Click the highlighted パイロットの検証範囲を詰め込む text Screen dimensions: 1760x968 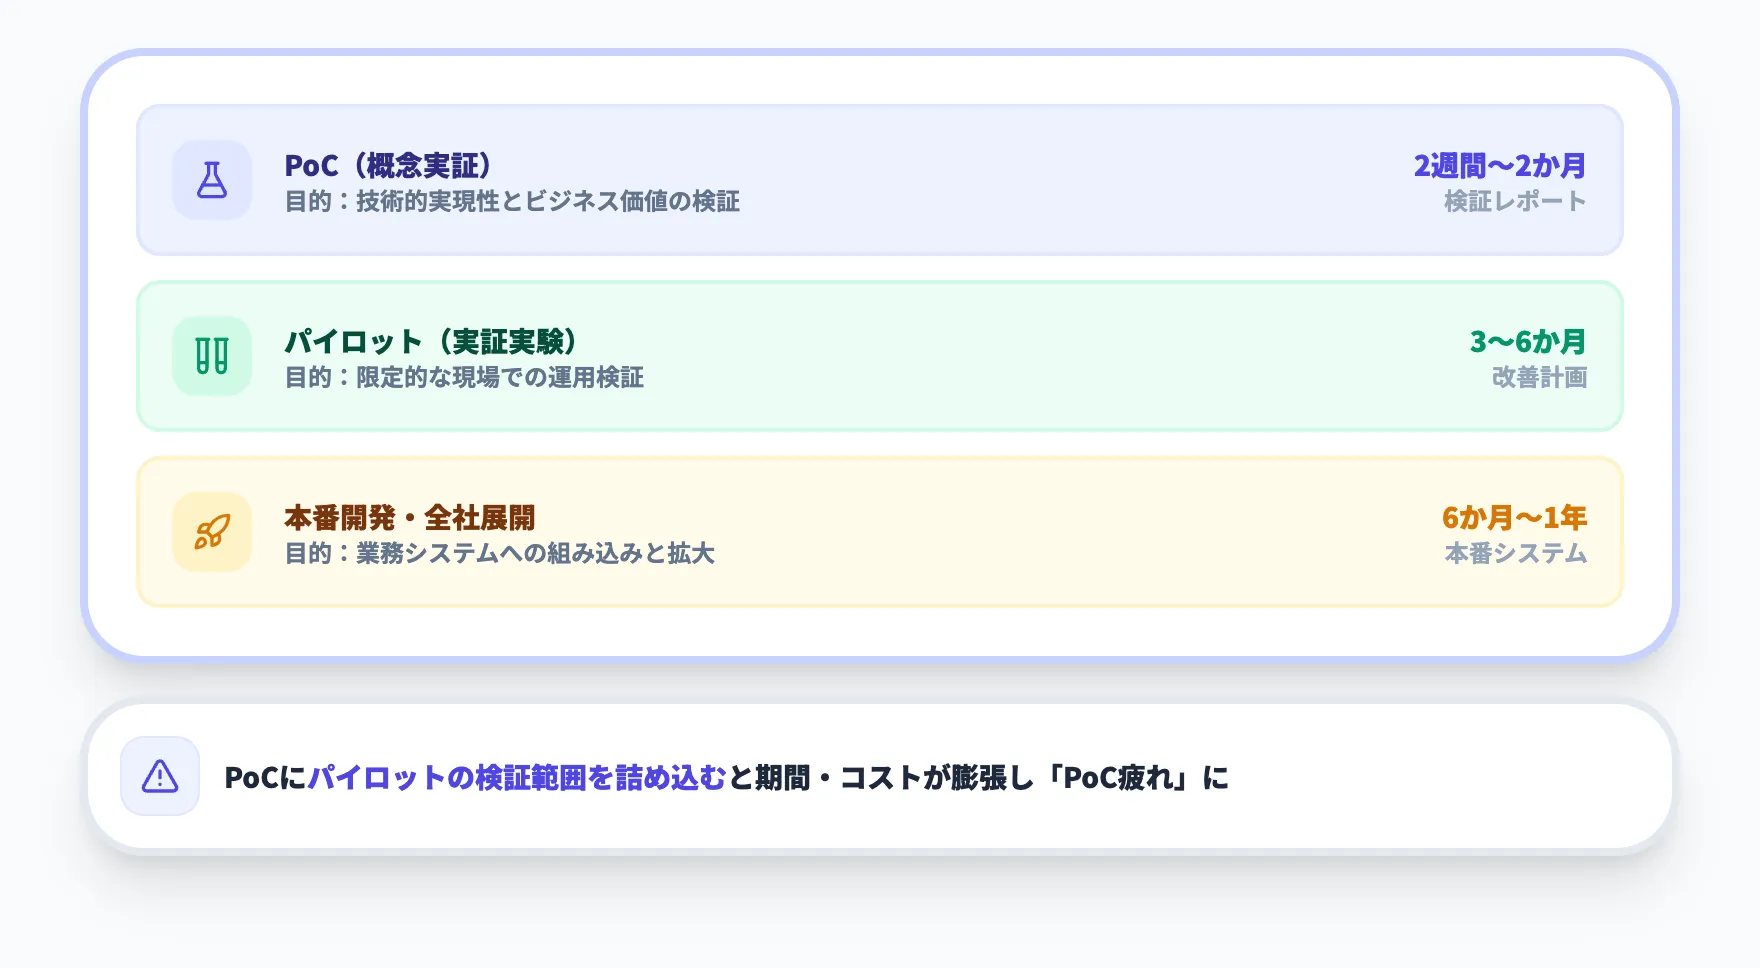tap(515, 776)
